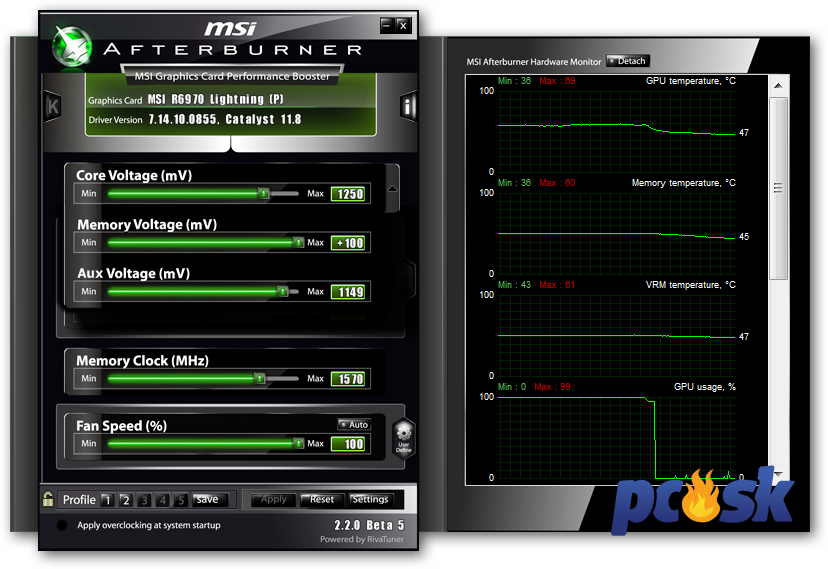Image resolution: width=828 pixels, height=569 pixels.
Task: Click the 'MSI Afterburner Hardware Monitor' title
Action: click(x=533, y=62)
